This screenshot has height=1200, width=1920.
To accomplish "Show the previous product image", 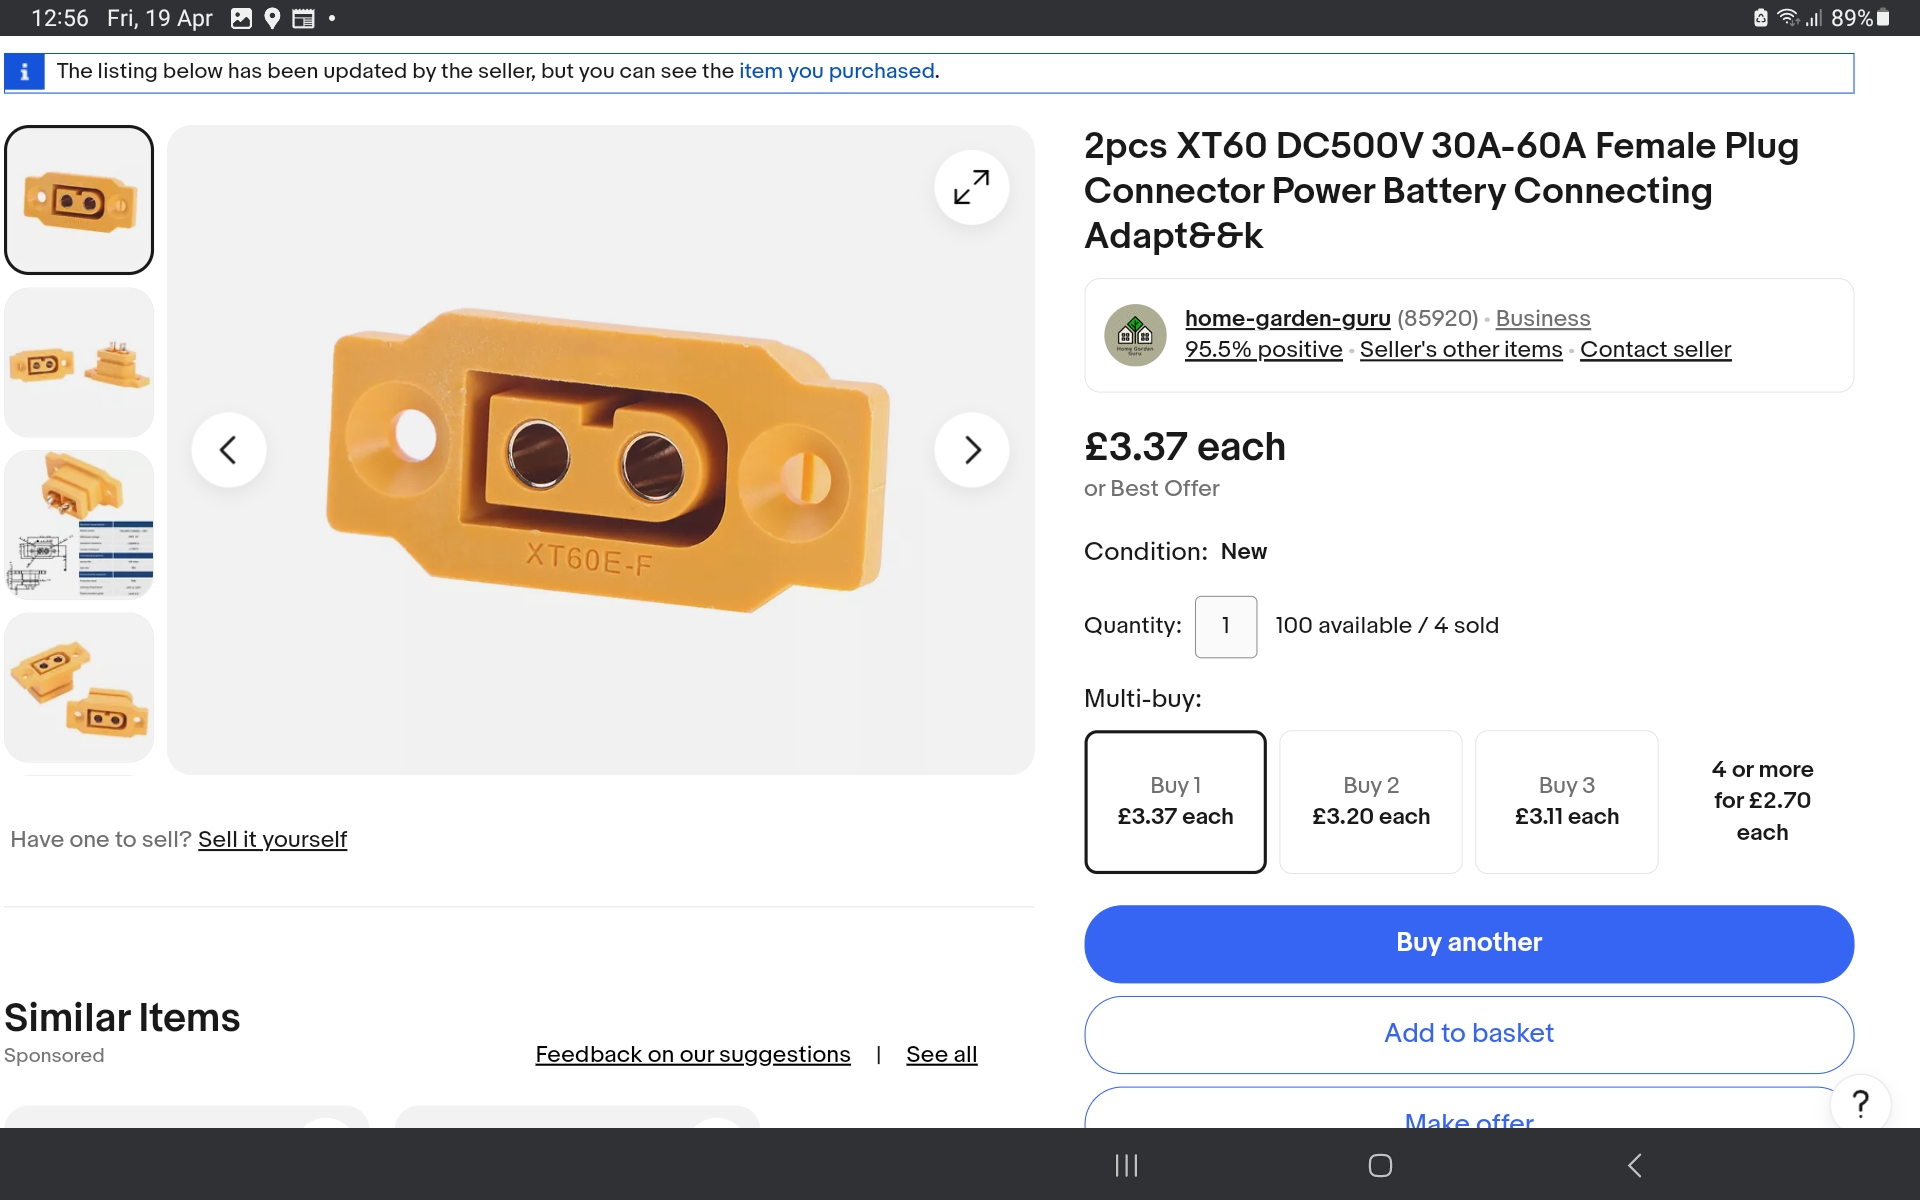I will pos(229,450).
